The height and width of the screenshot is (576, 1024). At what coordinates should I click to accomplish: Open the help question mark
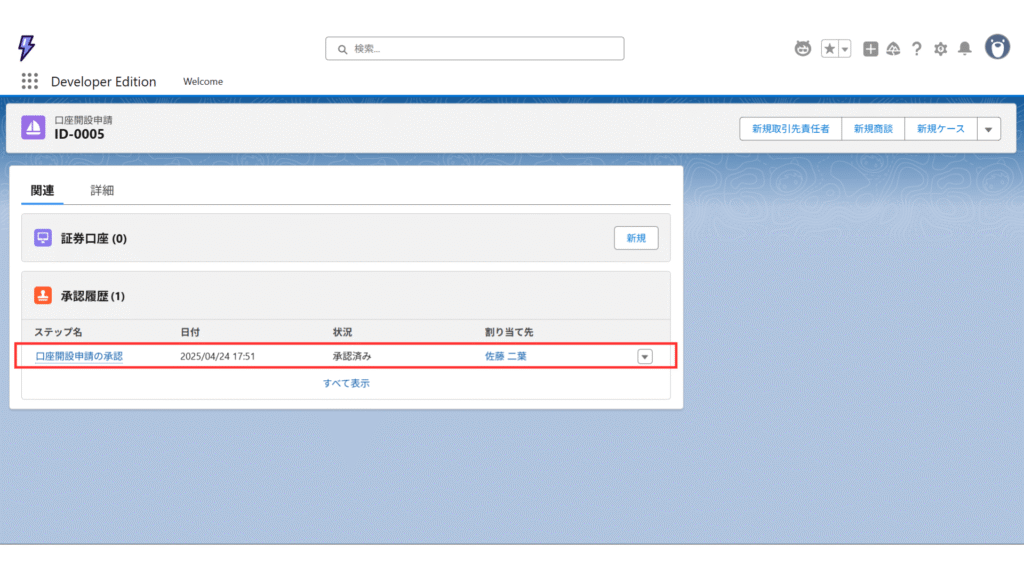[x=917, y=48]
